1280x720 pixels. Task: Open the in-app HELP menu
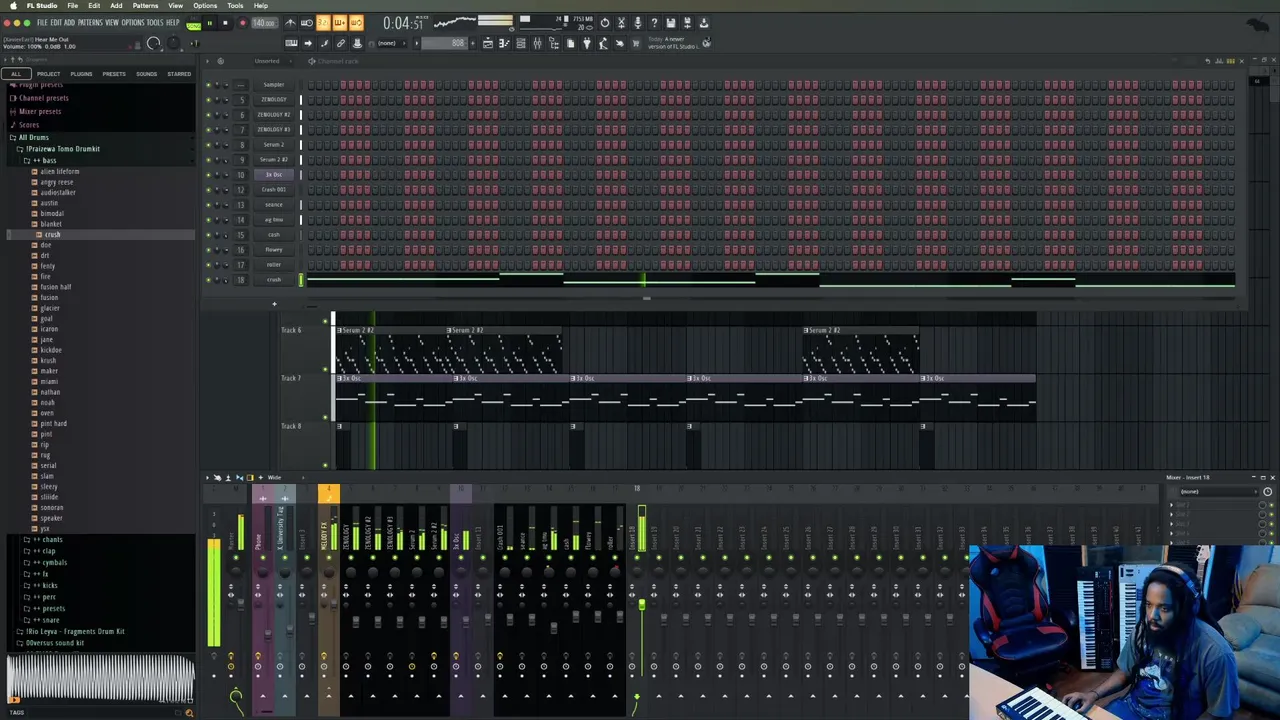(x=173, y=22)
